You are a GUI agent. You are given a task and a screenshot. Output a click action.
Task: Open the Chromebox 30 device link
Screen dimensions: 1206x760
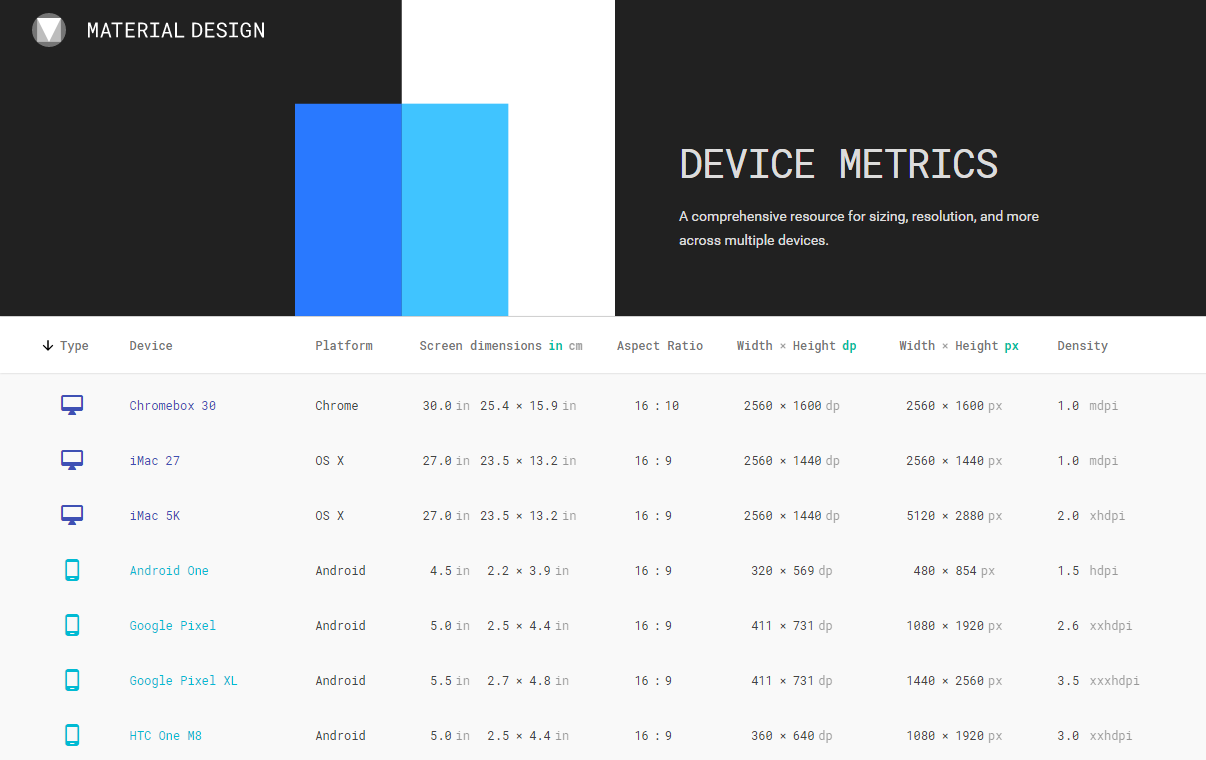pos(173,406)
